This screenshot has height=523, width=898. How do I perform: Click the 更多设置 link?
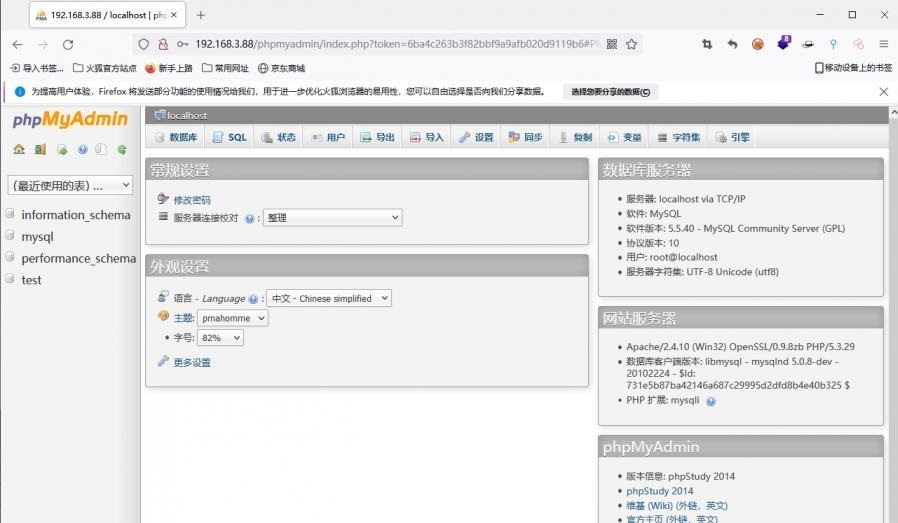[x=192, y=363]
